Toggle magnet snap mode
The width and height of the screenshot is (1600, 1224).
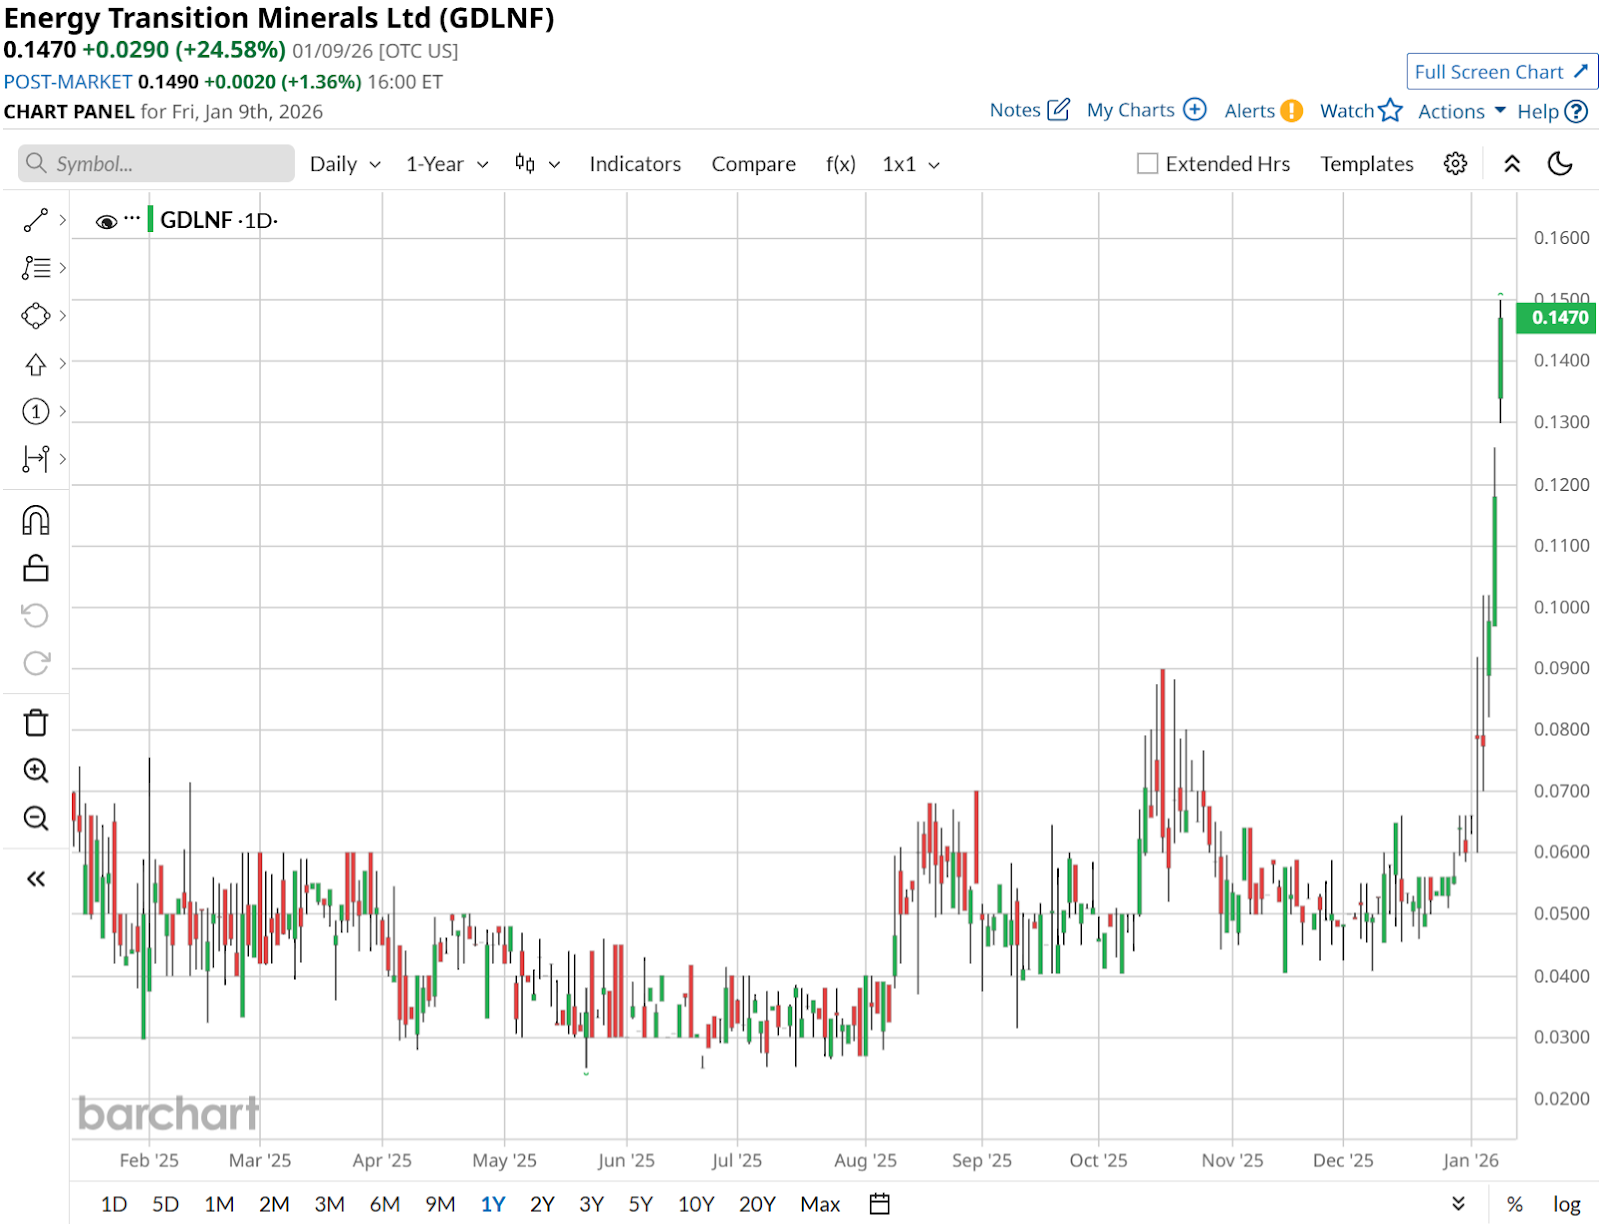click(36, 520)
